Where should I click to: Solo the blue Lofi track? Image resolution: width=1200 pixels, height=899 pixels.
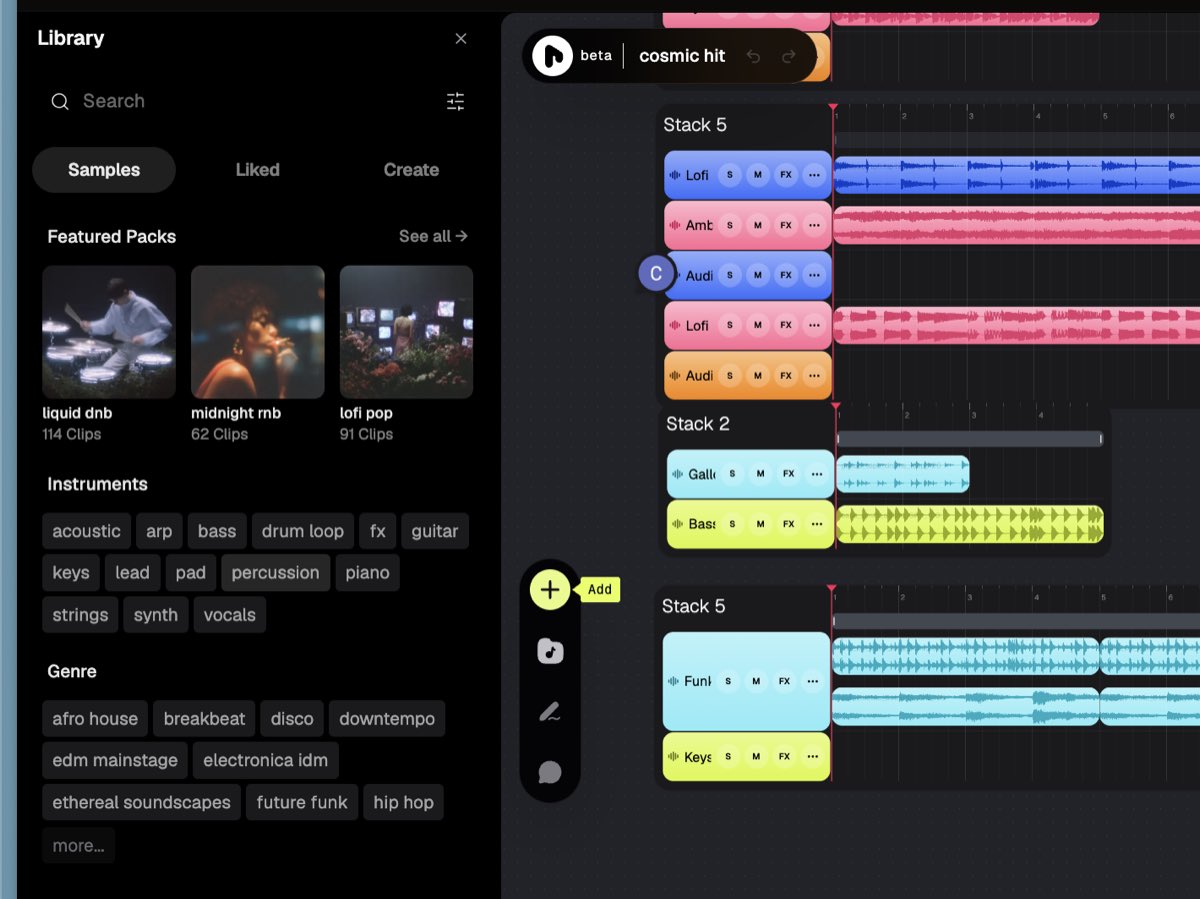(730, 175)
